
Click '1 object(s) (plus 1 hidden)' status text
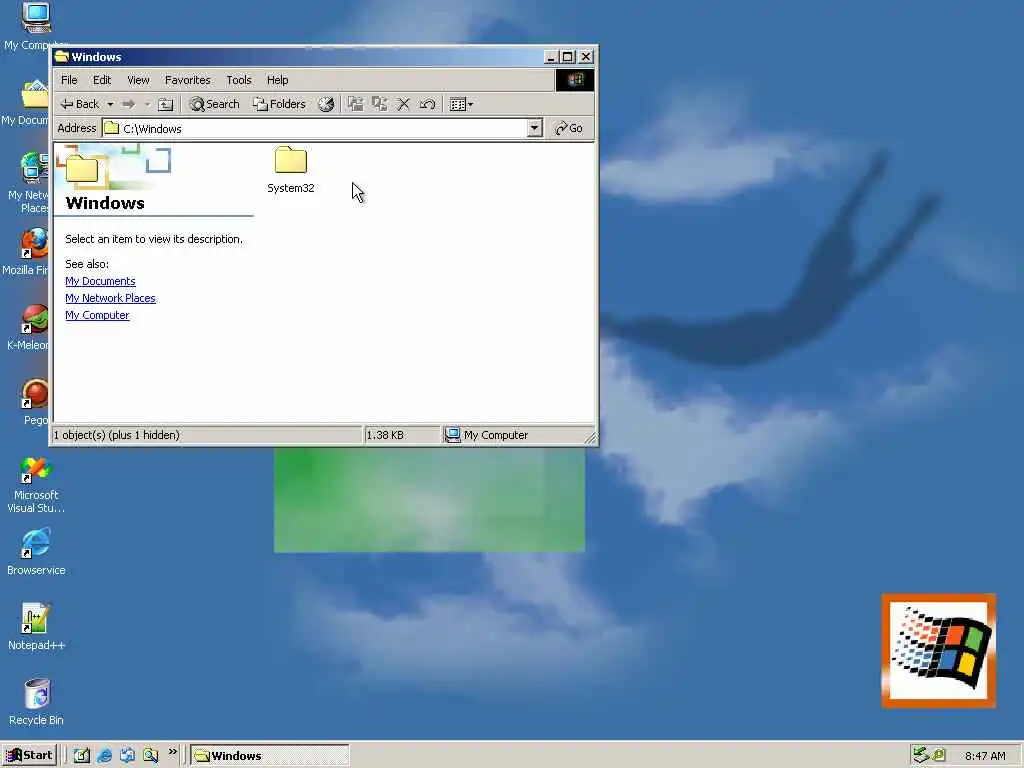[116, 435]
